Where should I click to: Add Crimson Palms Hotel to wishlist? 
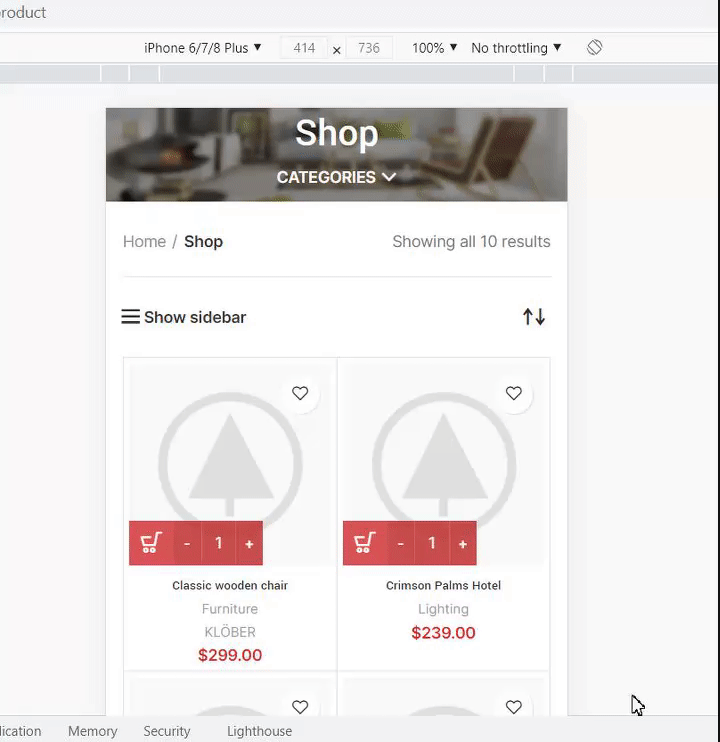514,393
